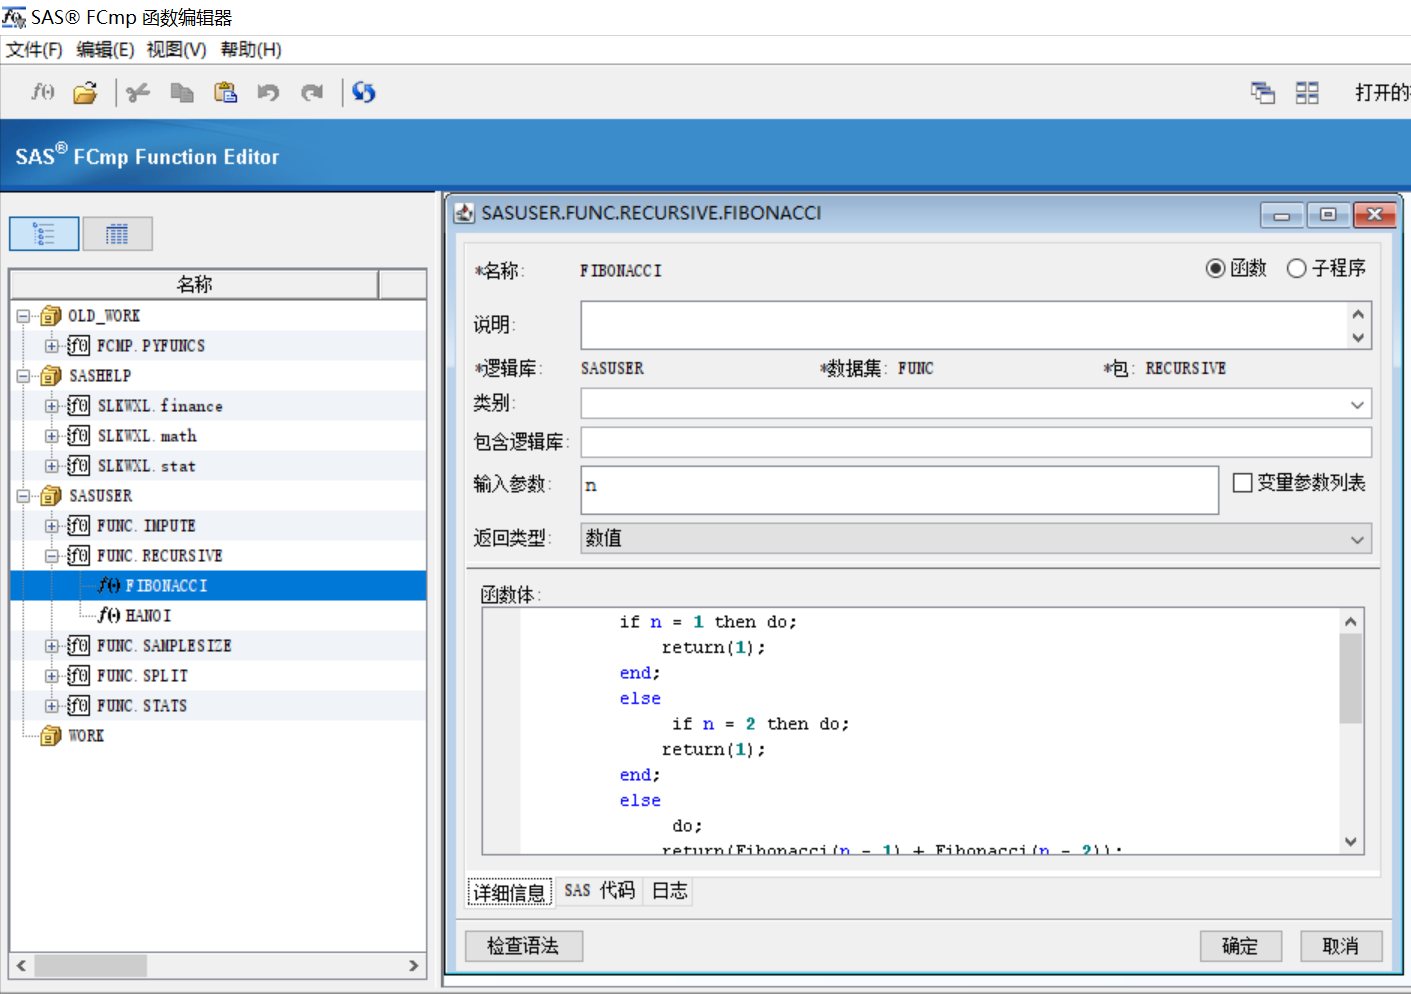Expand the FUNC.SAMPLESIZE node
1411x994 pixels.
(51, 646)
